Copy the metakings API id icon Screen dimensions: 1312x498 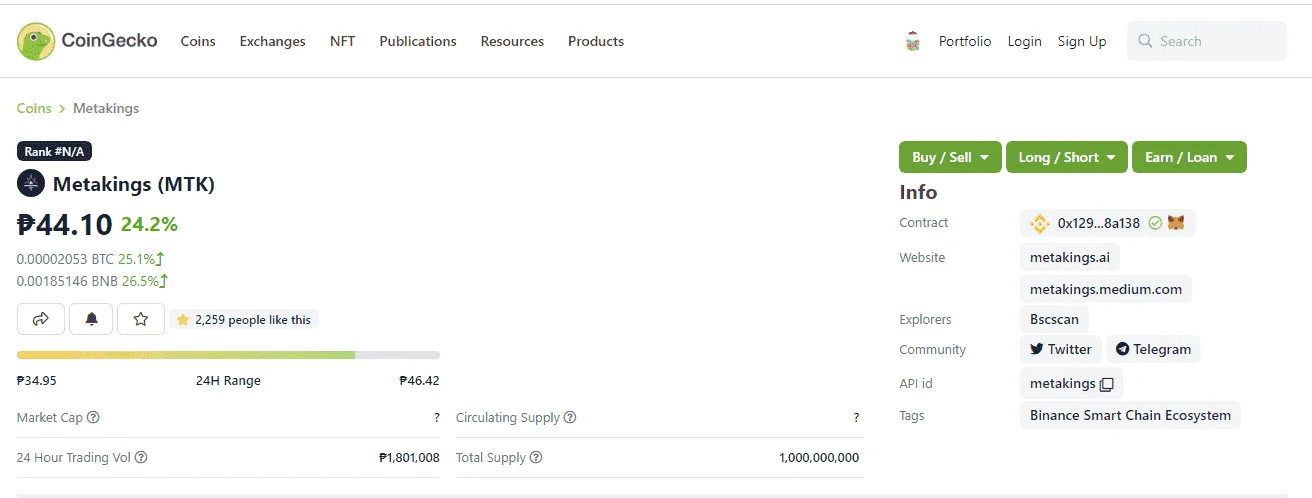(x=1106, y=384)
